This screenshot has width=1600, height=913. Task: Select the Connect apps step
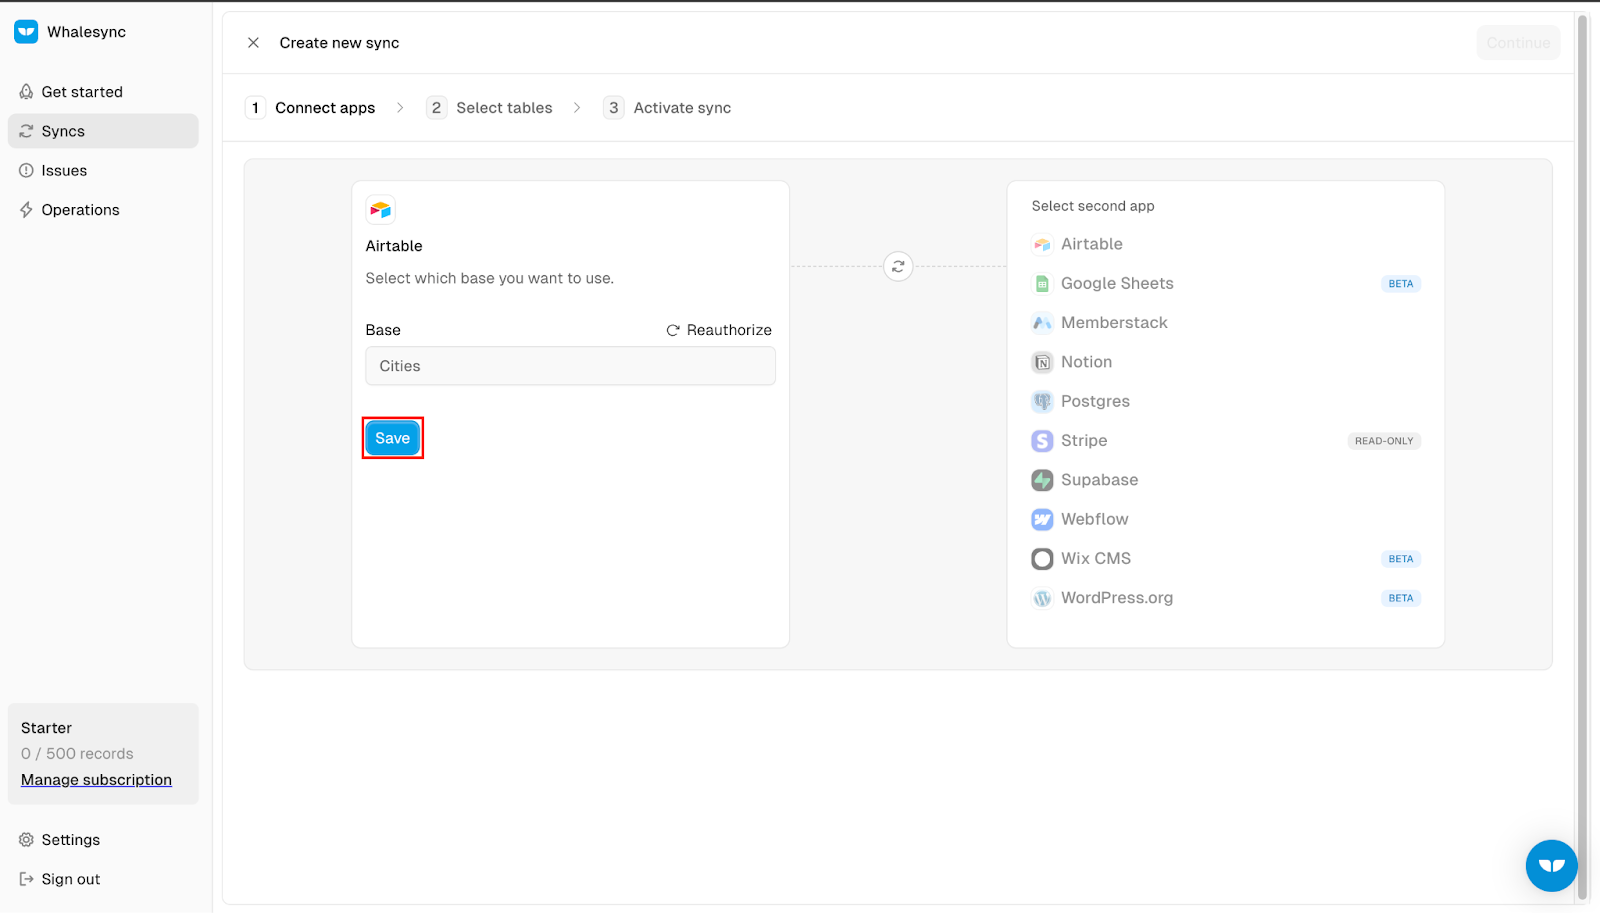point(310,108)
